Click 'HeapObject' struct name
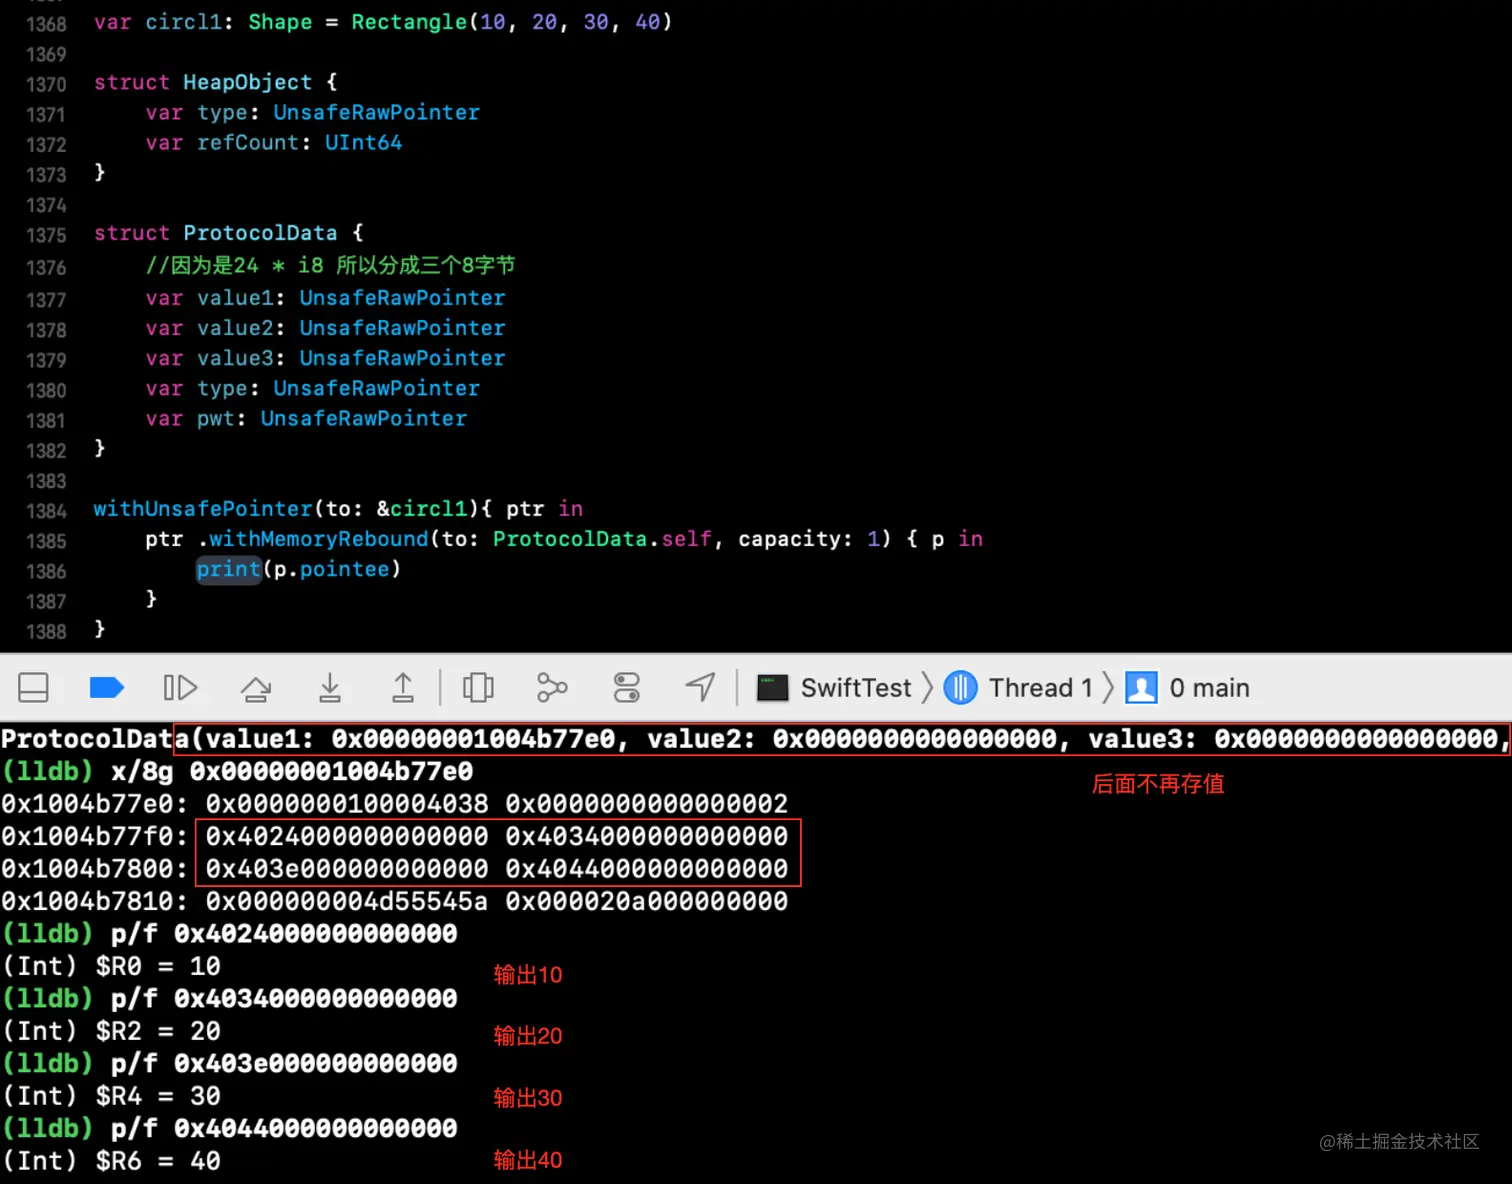1512x1184 pixels. tap(247, 82)
